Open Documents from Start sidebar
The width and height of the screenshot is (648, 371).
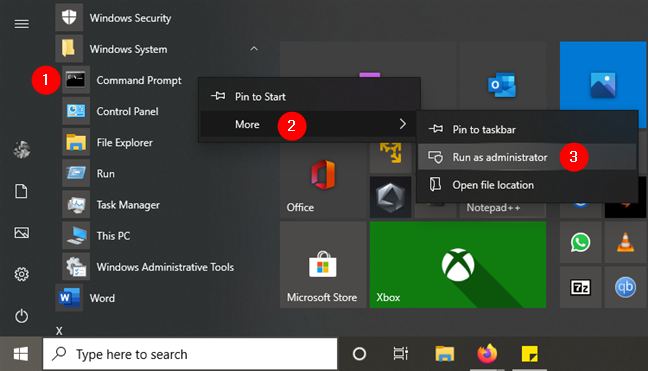pyautogui.click(x=21, y=191)
